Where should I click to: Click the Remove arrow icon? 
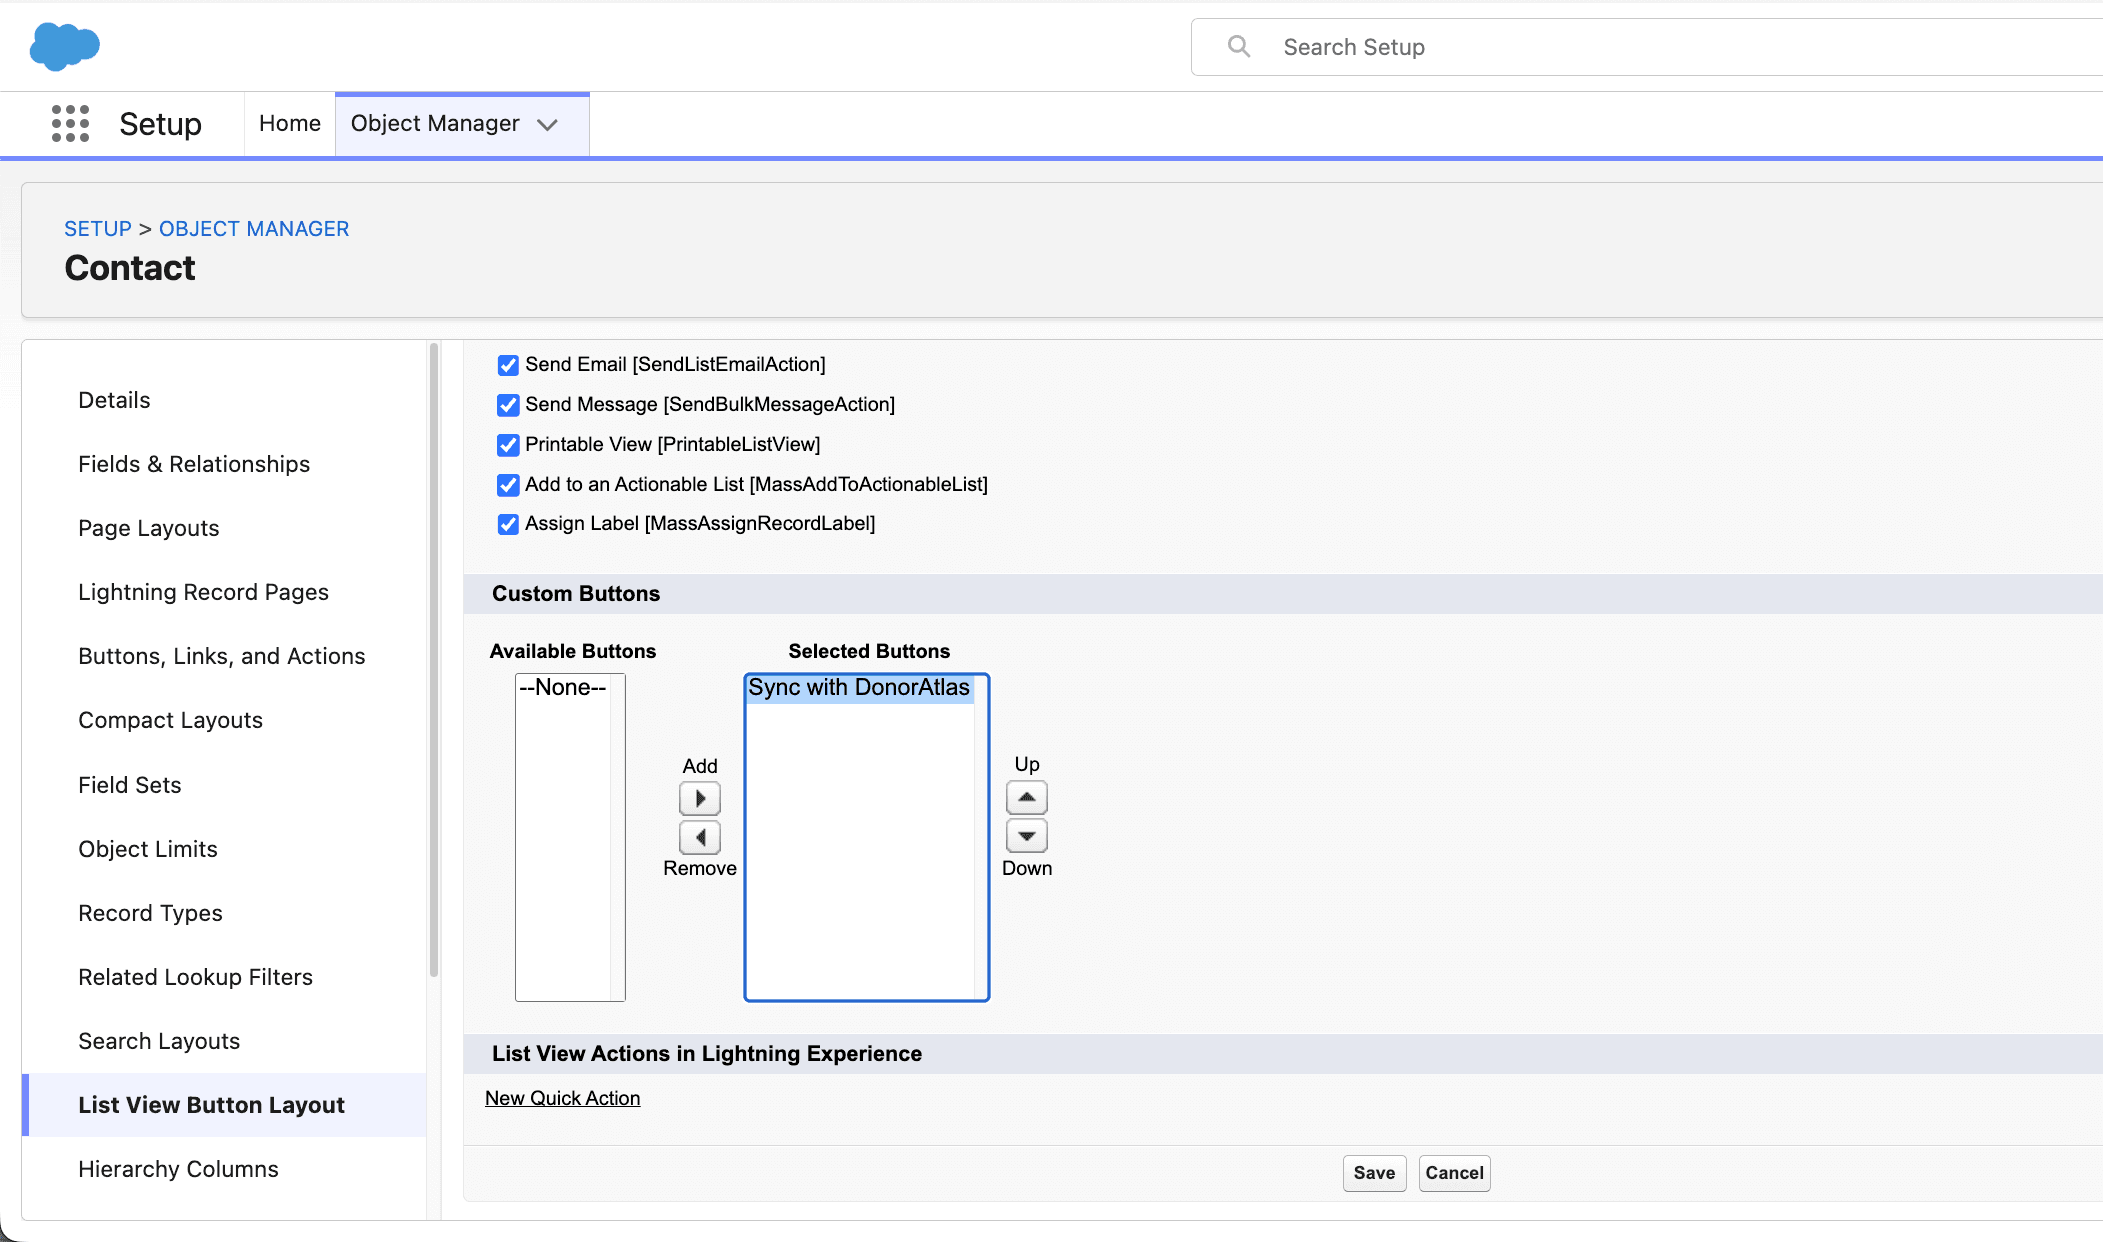[700, 837]
